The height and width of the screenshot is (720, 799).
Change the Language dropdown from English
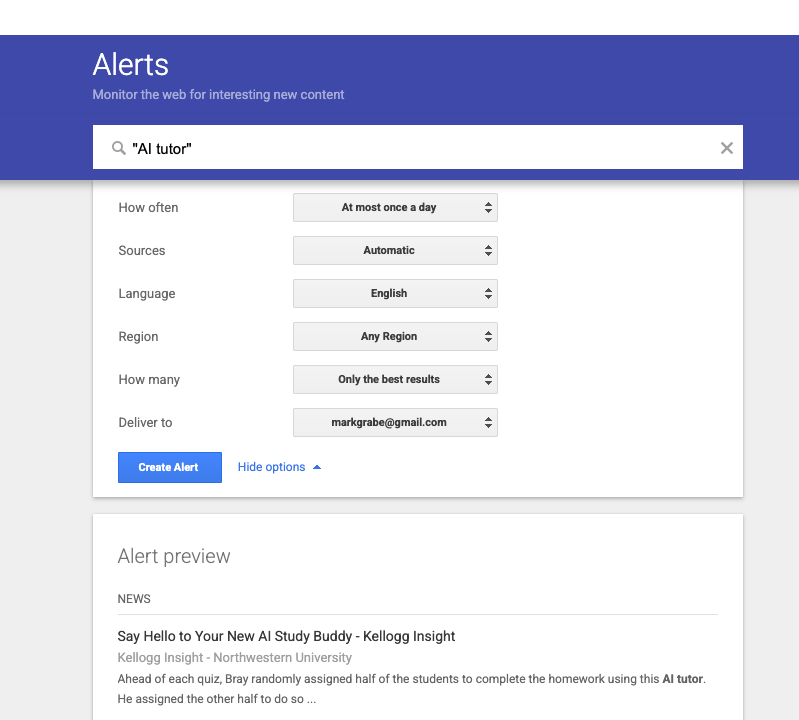394,294
